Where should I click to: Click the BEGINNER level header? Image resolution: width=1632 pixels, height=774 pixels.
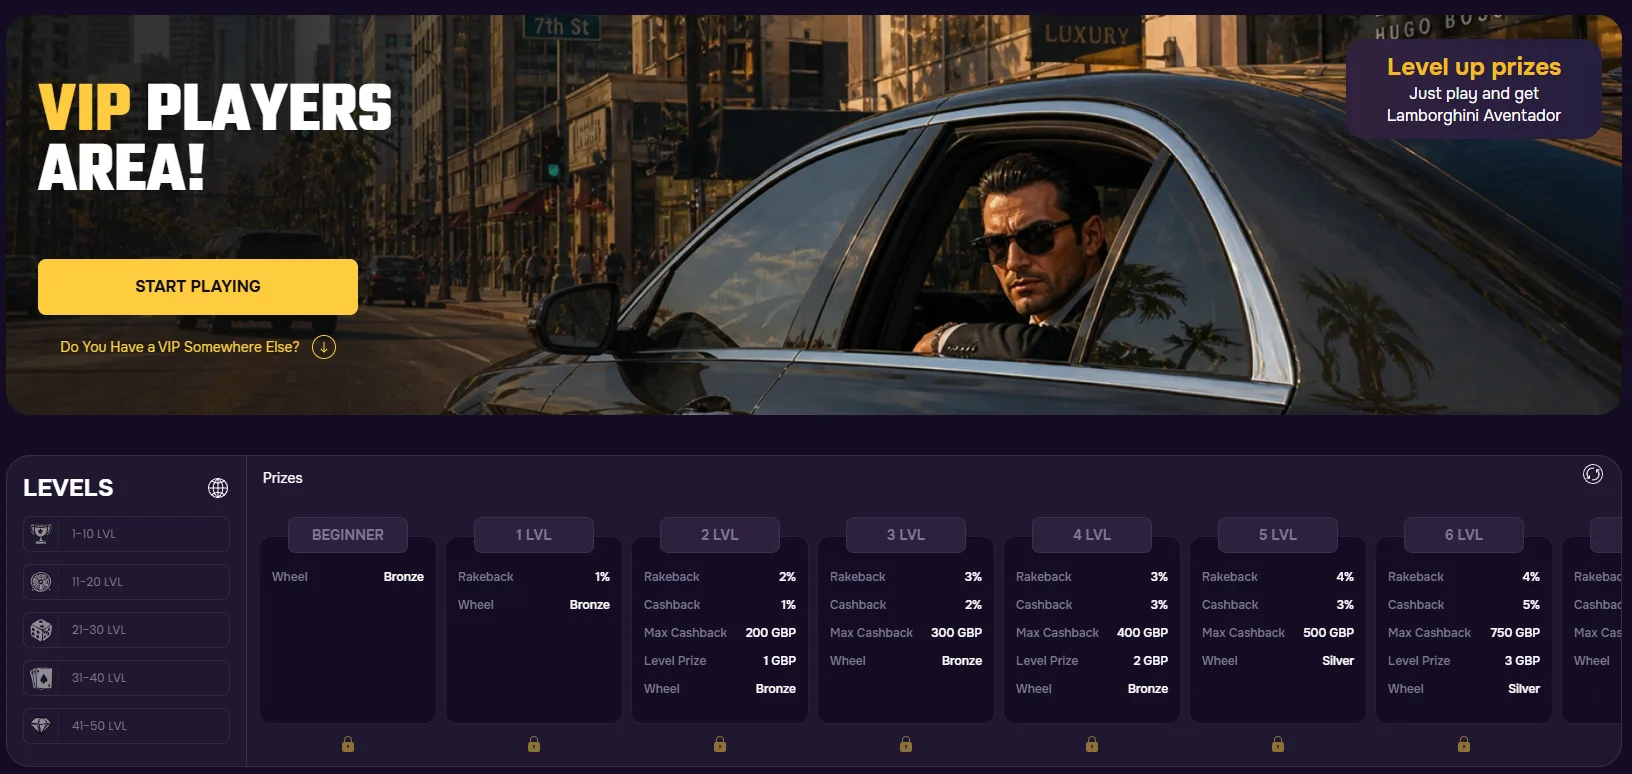tap(348, 535)
